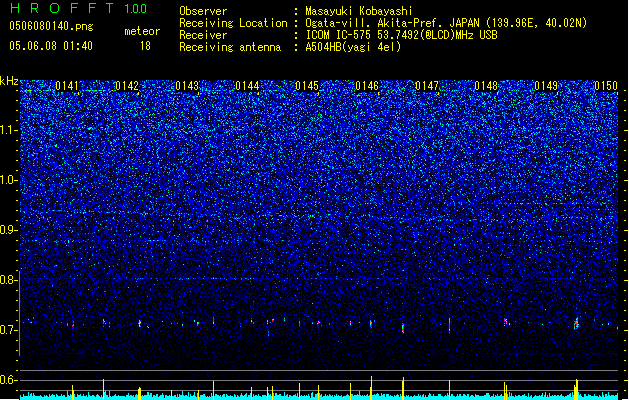
Task: Click the "Observer" field label
Action: tap(203, 11)
